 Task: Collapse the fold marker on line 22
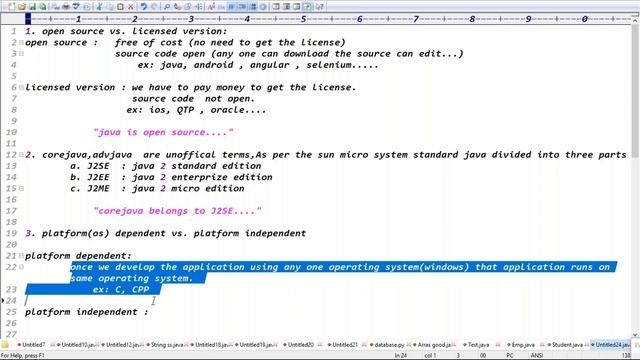pos(21,267)
